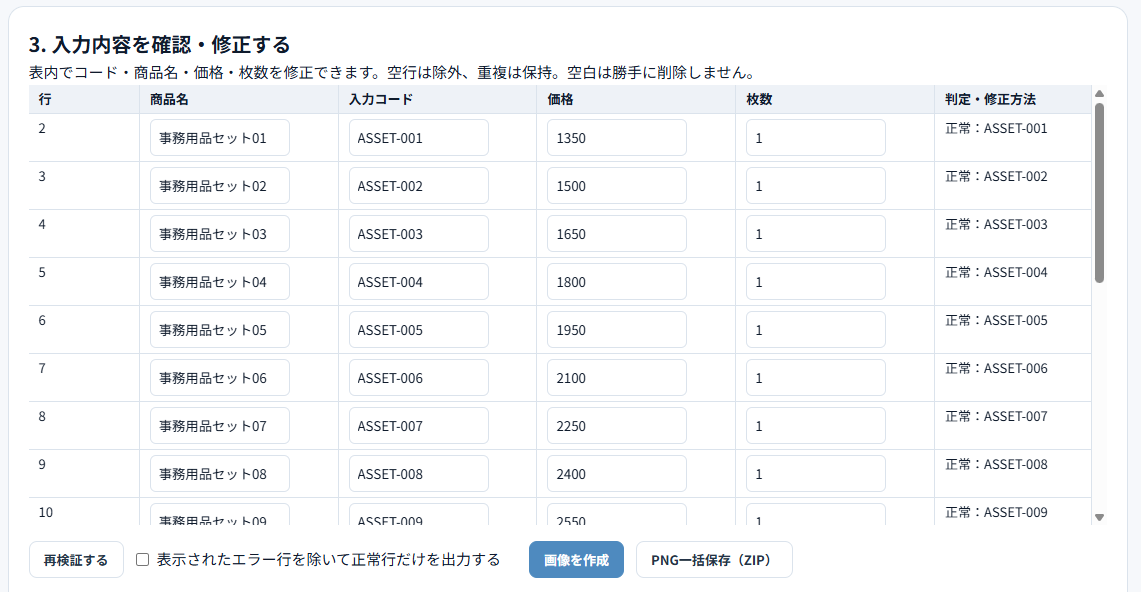Enable the checkbox to exclude error rows

(x=143, y=559)
